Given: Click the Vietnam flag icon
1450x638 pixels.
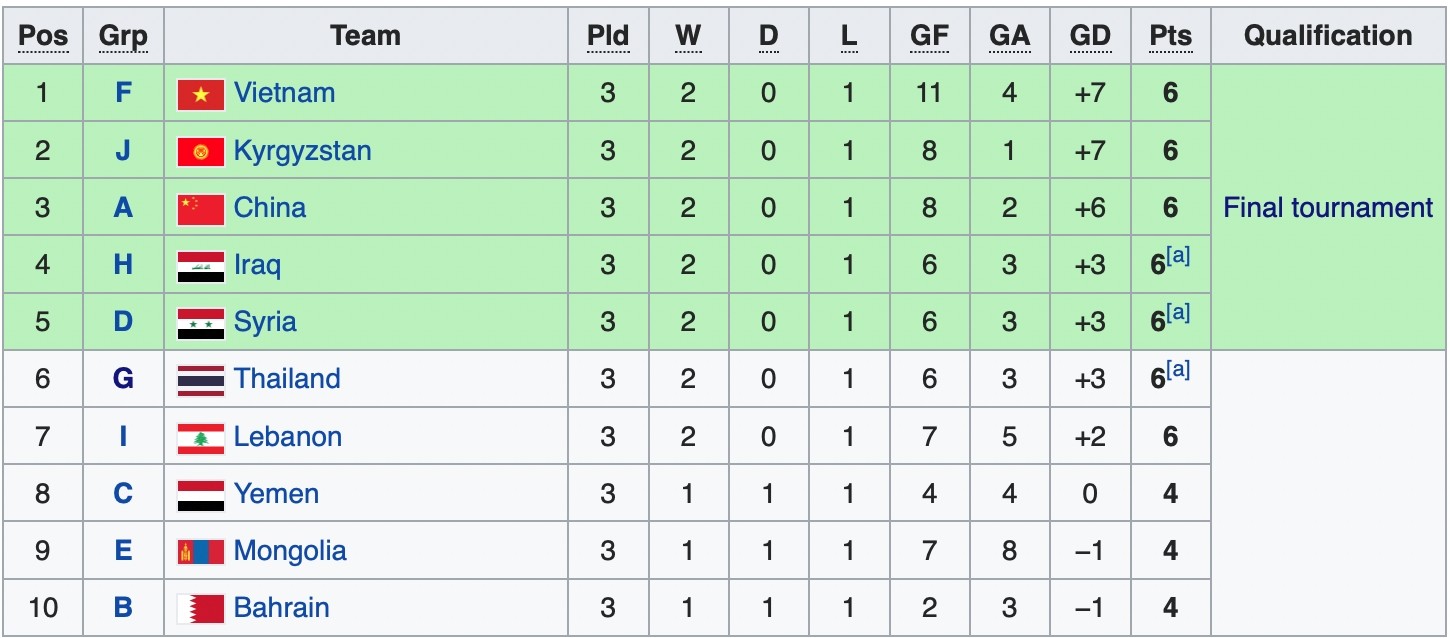Looking at the screenshot, I should [x=200, y=94].
